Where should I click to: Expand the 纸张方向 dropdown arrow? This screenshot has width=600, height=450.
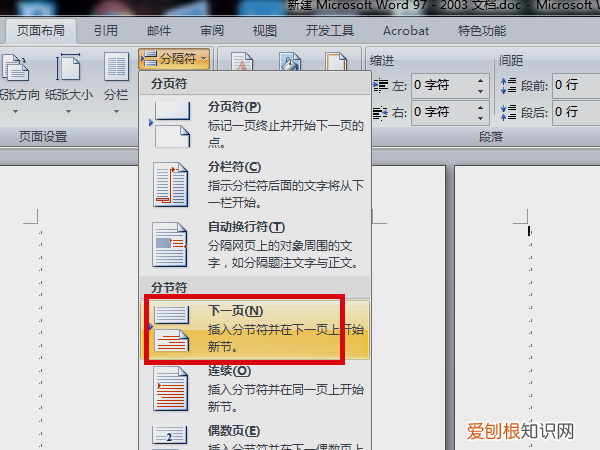tap(15, 112)
